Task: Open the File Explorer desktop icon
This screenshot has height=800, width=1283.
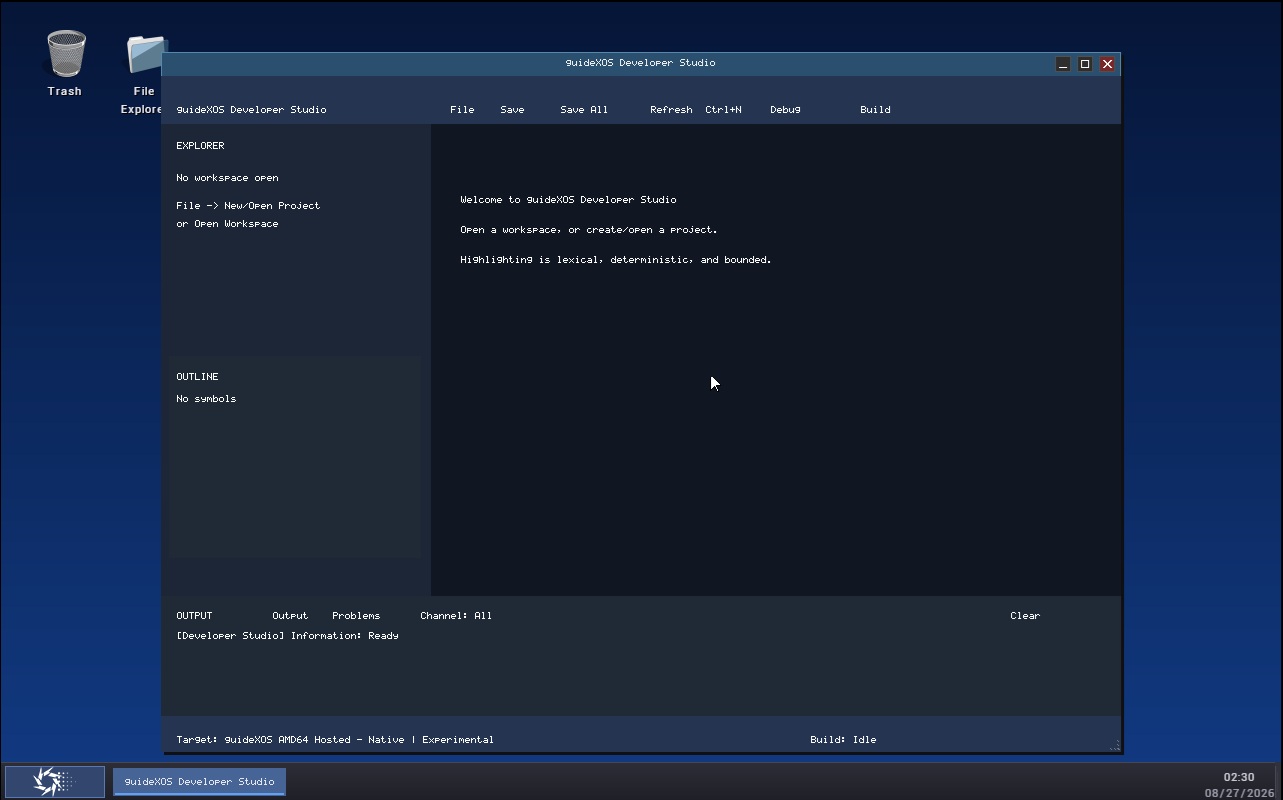Action: coord(143,74)
